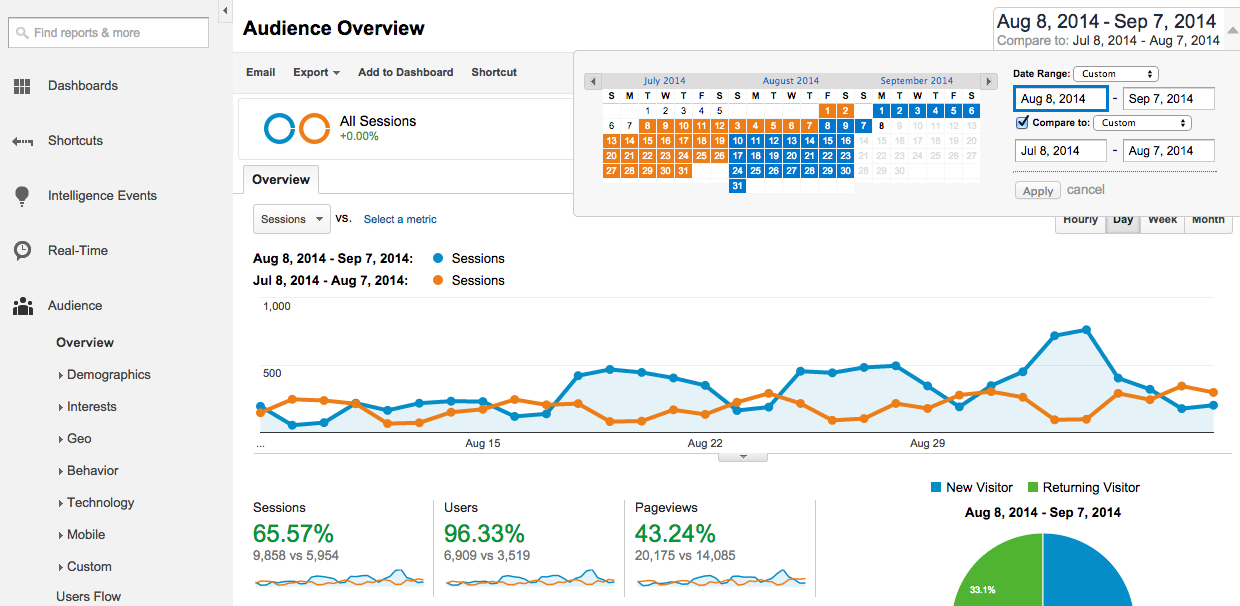Screen dimensions: 1240x606
Task: Click the Intelligence Events lightbulb icon
Action: [22, 196]
